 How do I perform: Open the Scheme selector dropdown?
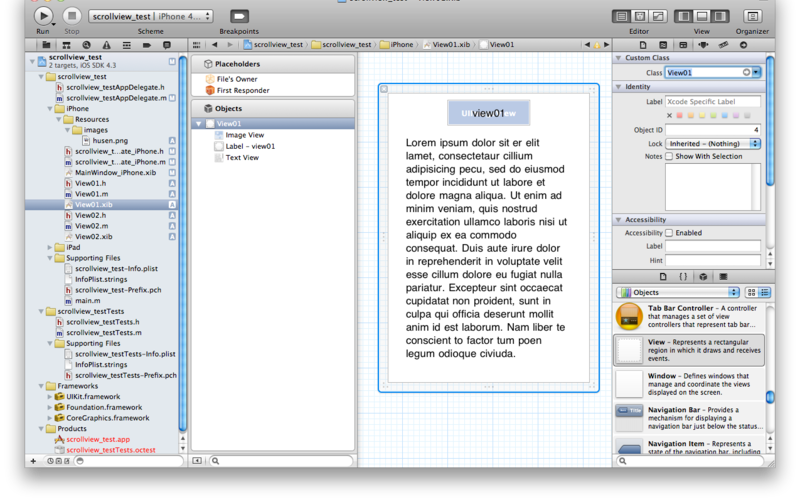pyautogui.click(x=151, y=16)
